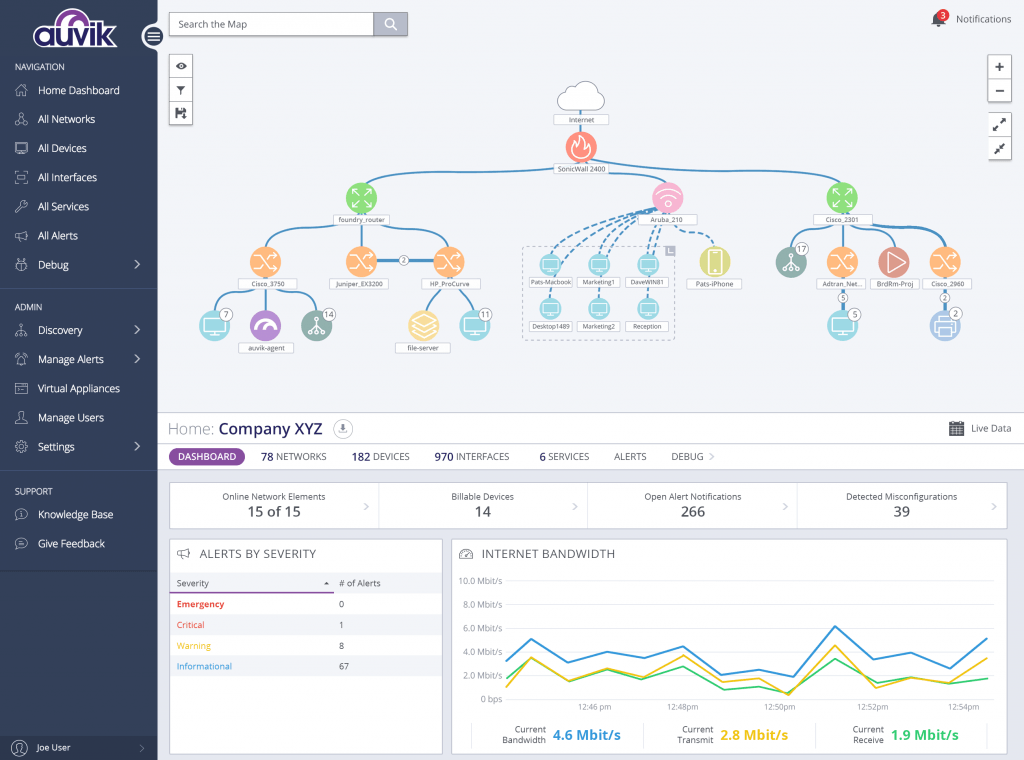Zoom in the map with plus button
This screenshot has width=1024, height=760.
999,67
